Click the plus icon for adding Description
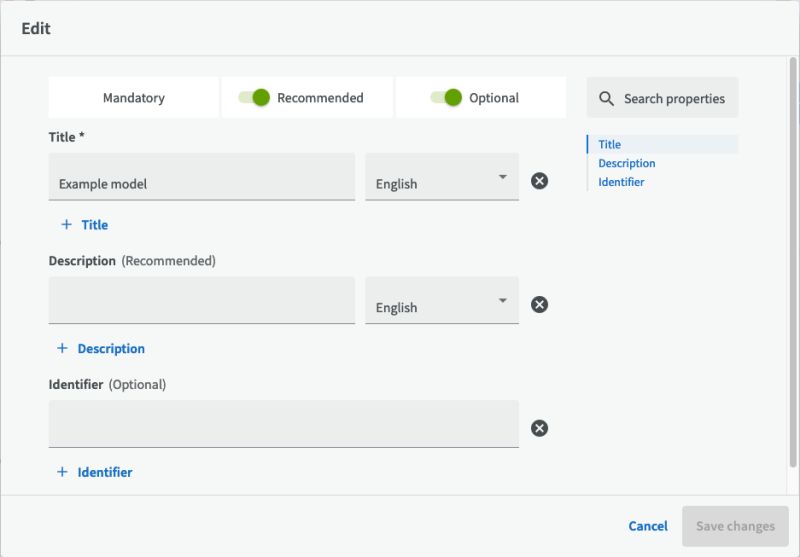 62,349
